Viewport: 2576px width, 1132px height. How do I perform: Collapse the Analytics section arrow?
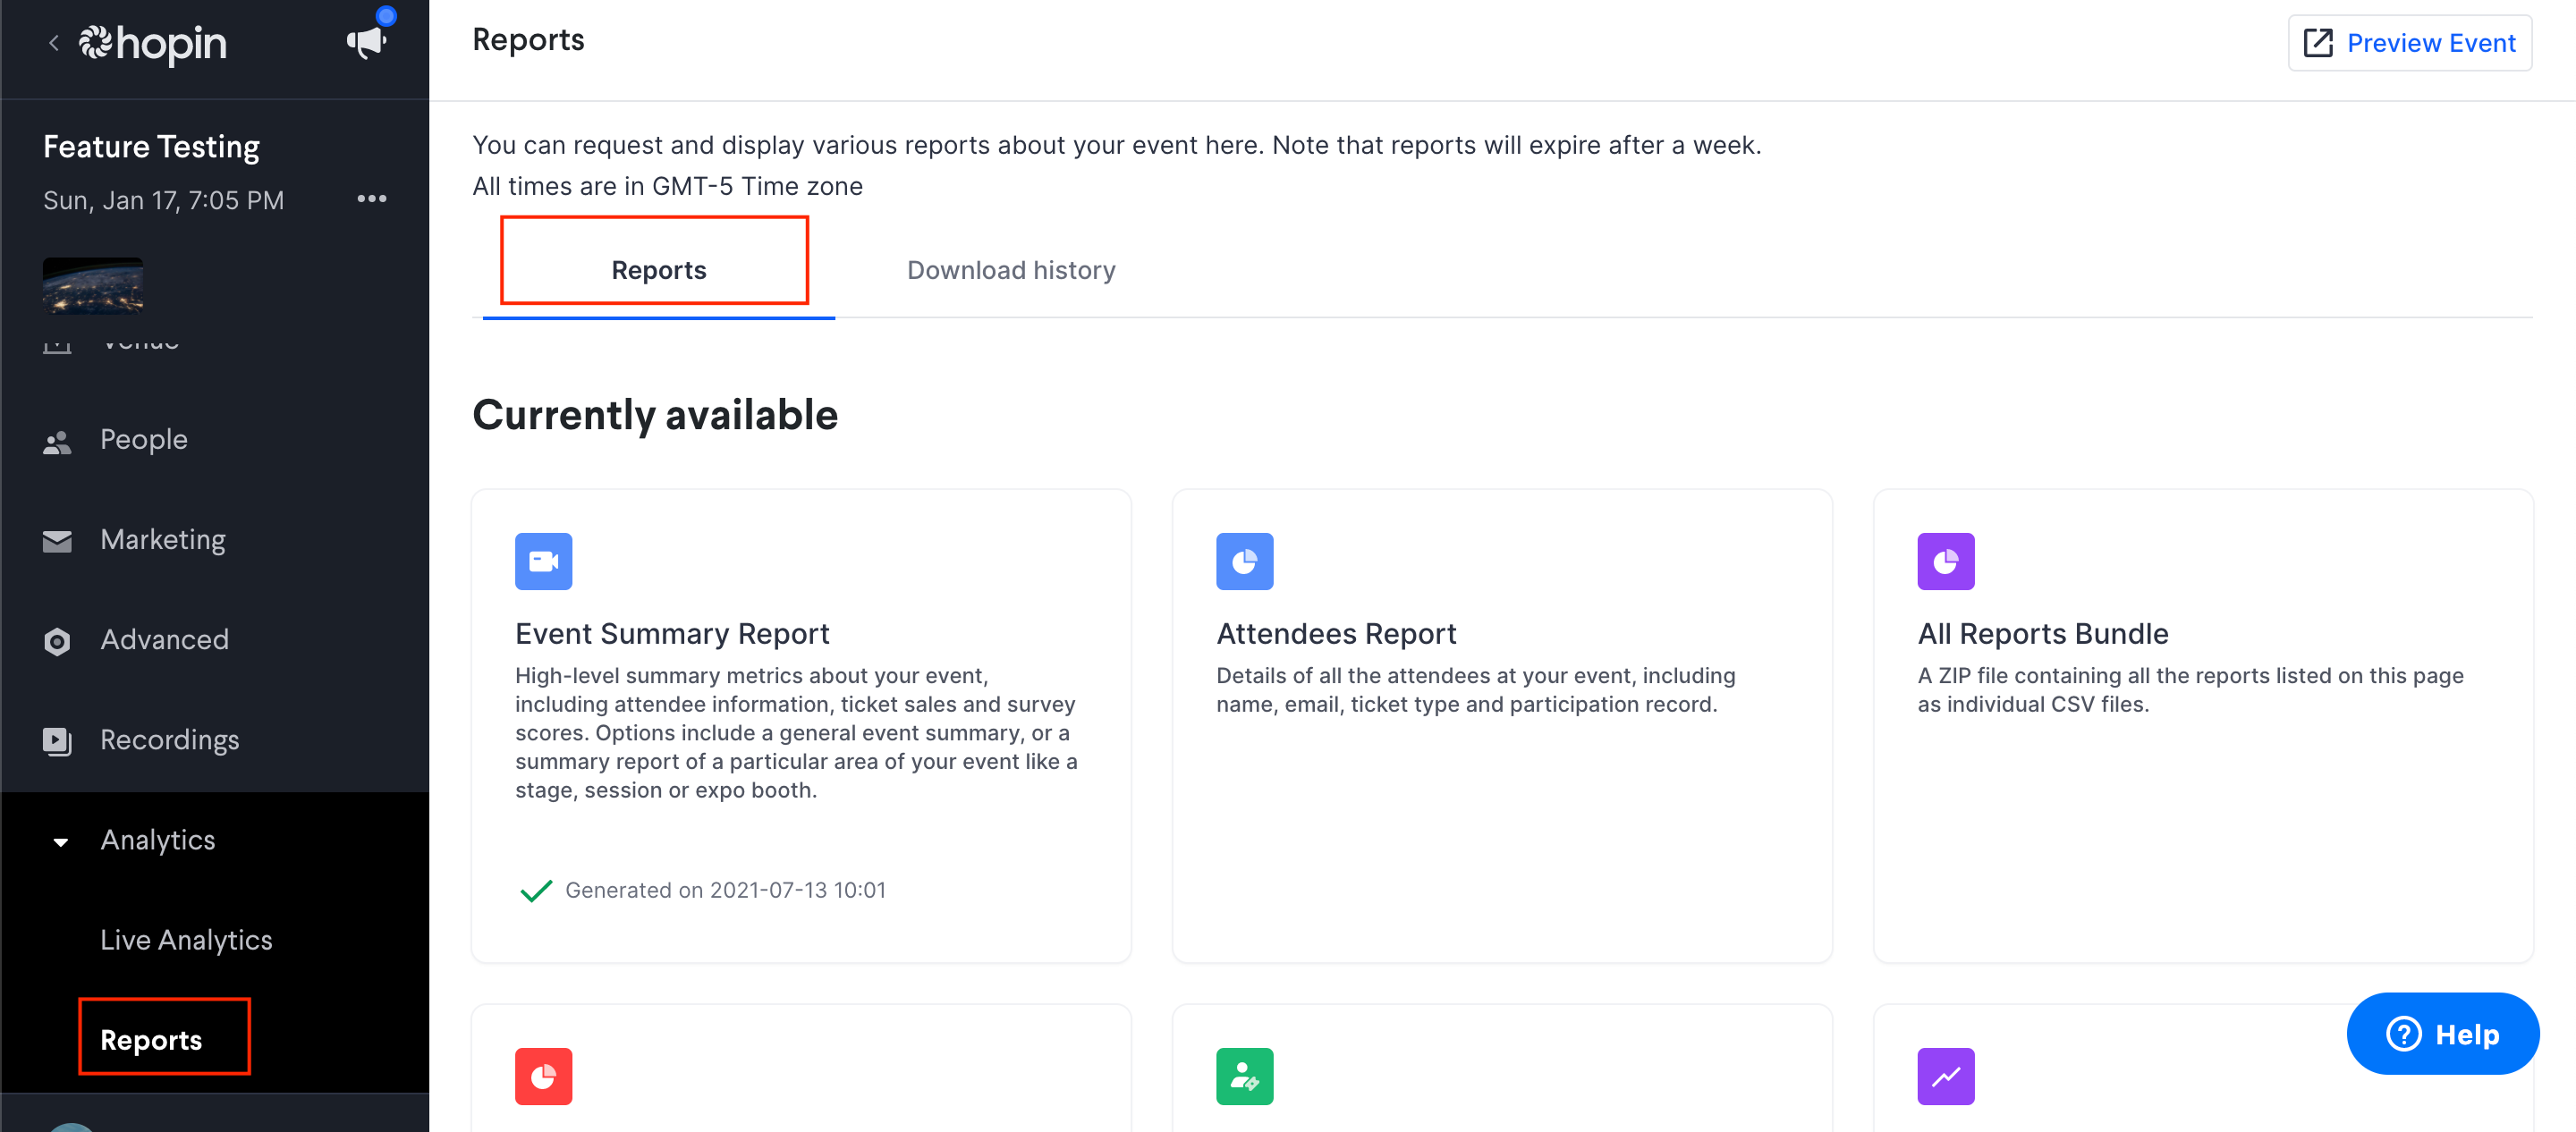(x=61, y=842)
